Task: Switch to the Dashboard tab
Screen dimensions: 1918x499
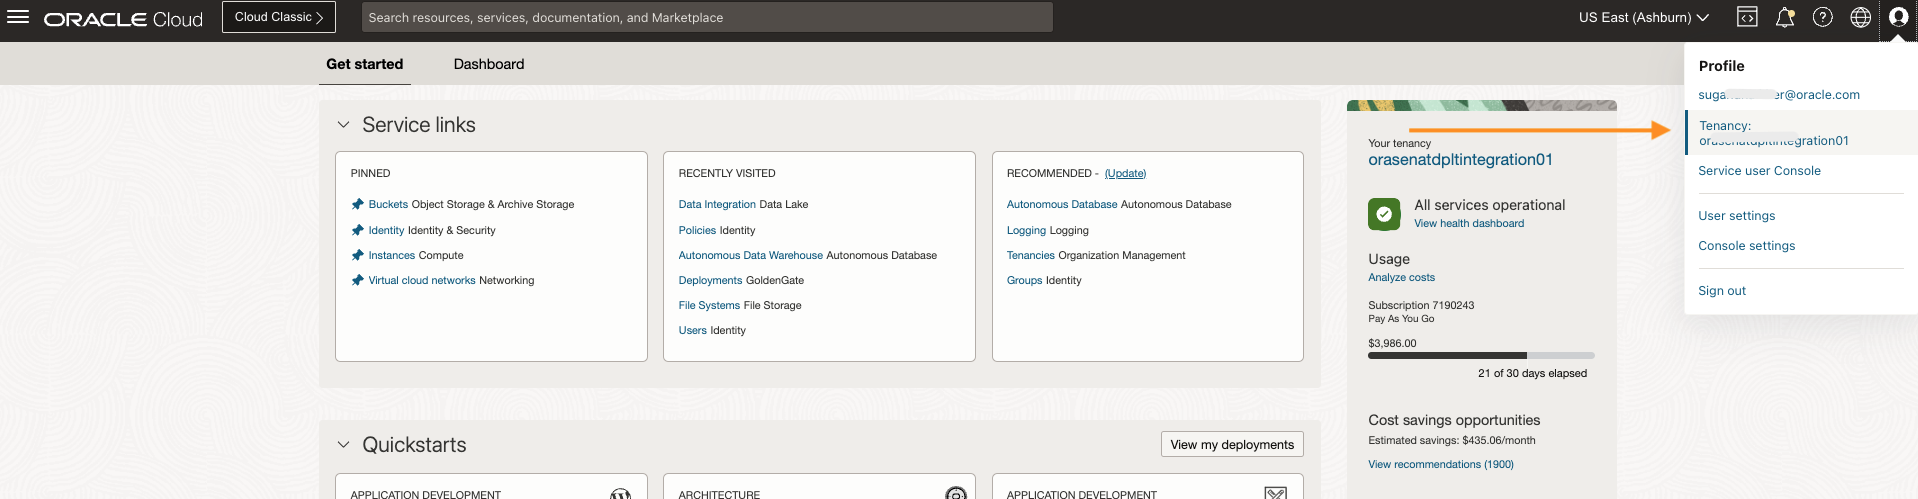Action: (x=489, y=64)
